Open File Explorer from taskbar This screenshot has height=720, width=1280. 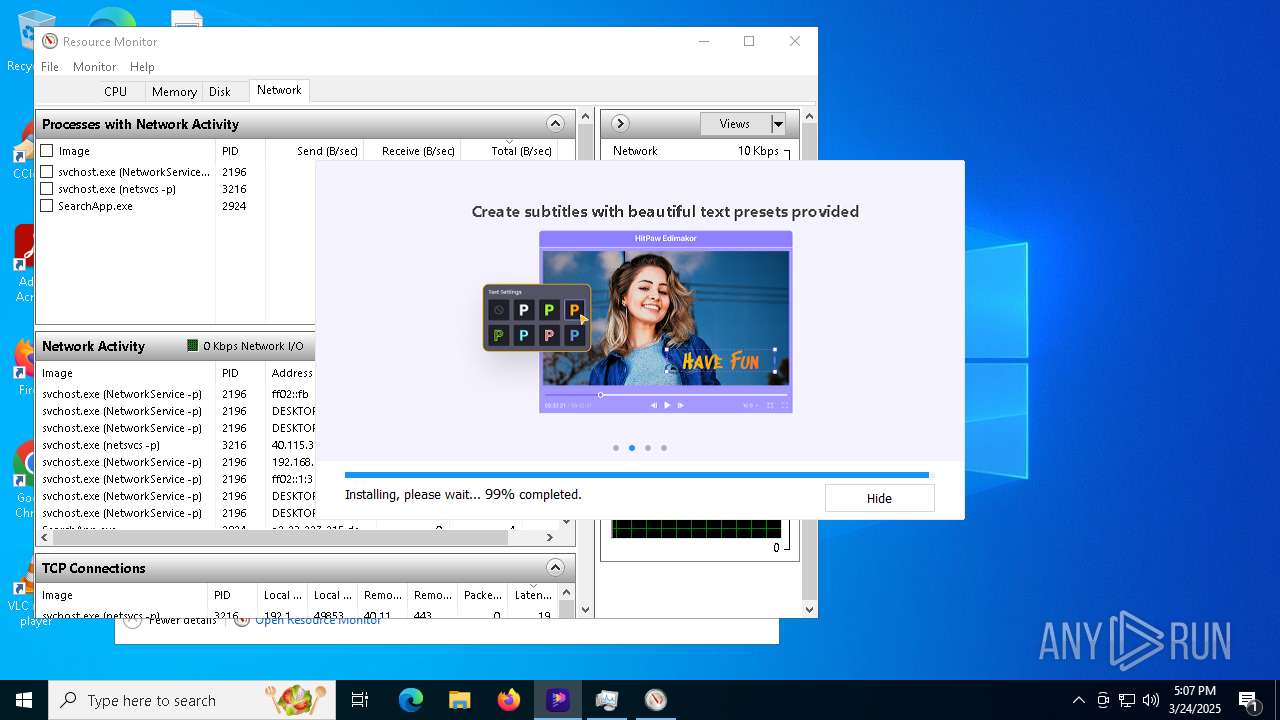click(459, 700)
